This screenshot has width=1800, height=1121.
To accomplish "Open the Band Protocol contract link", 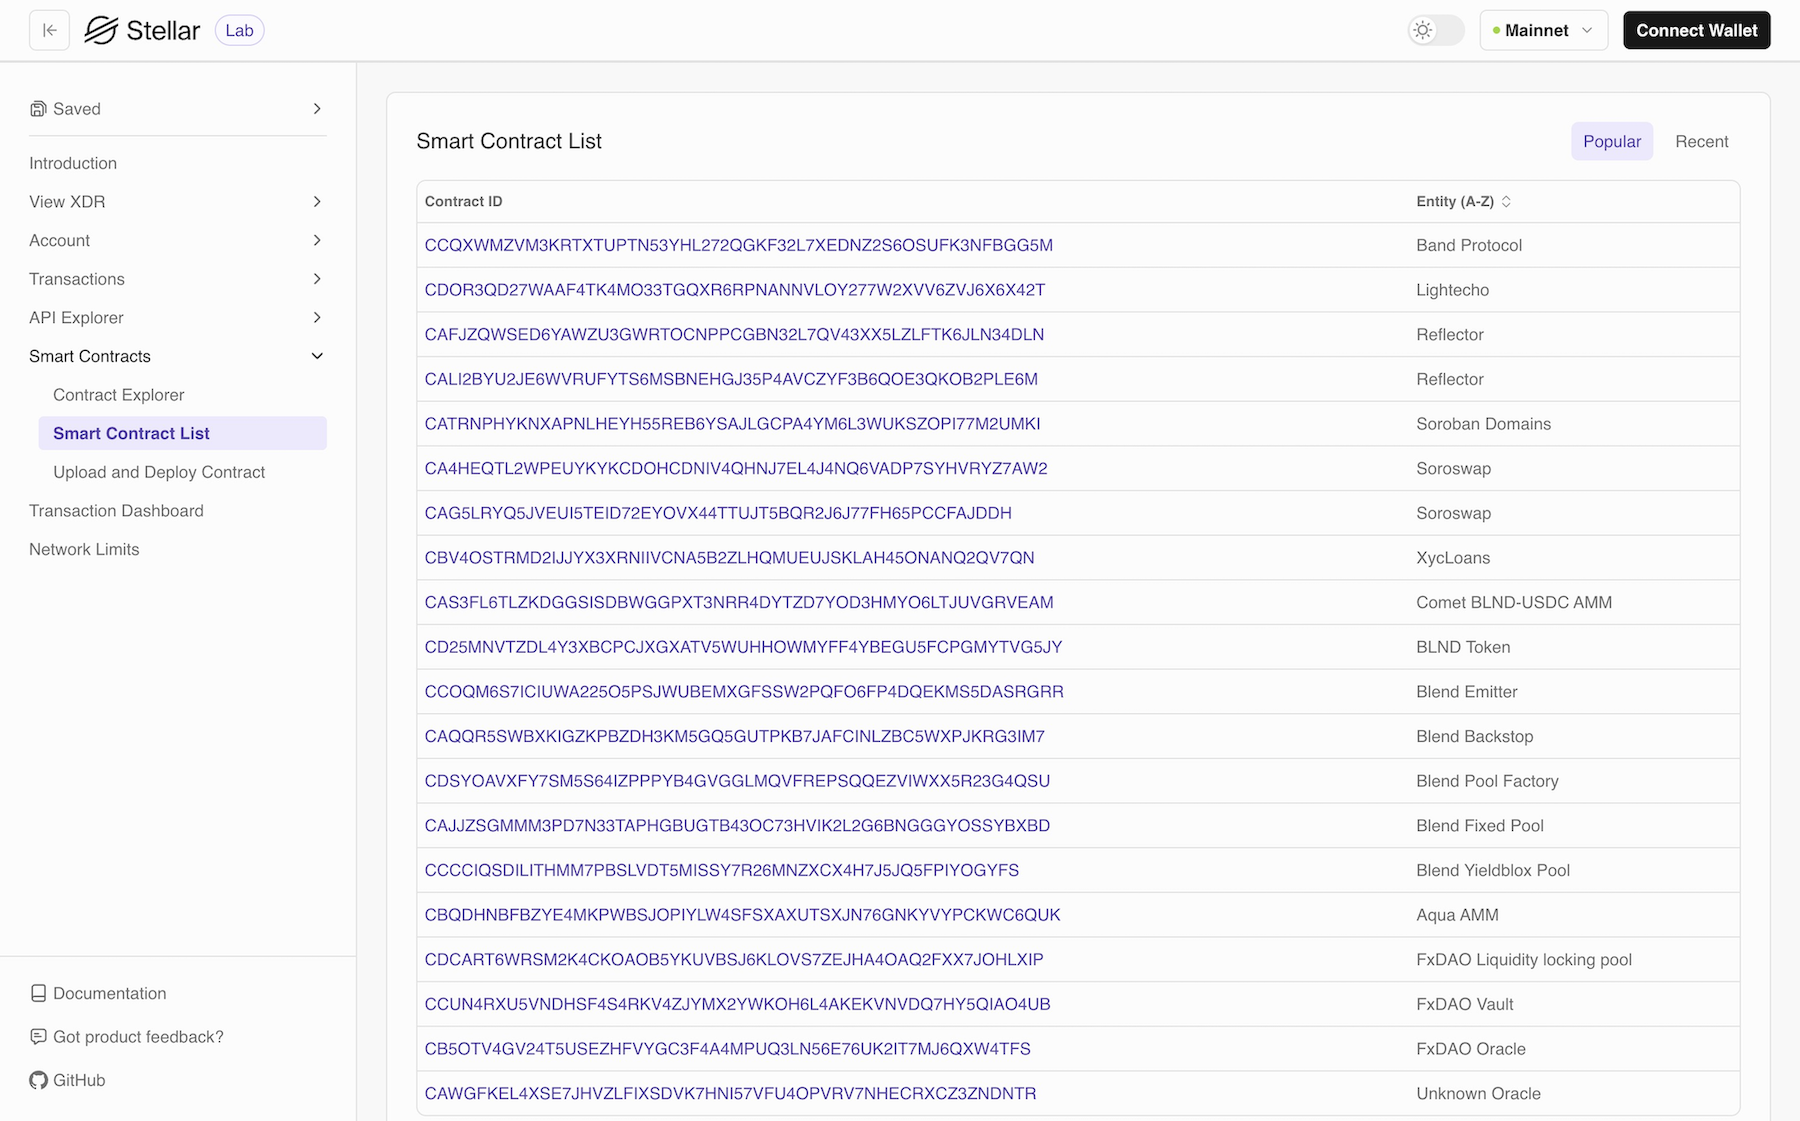I will [739, 244].
